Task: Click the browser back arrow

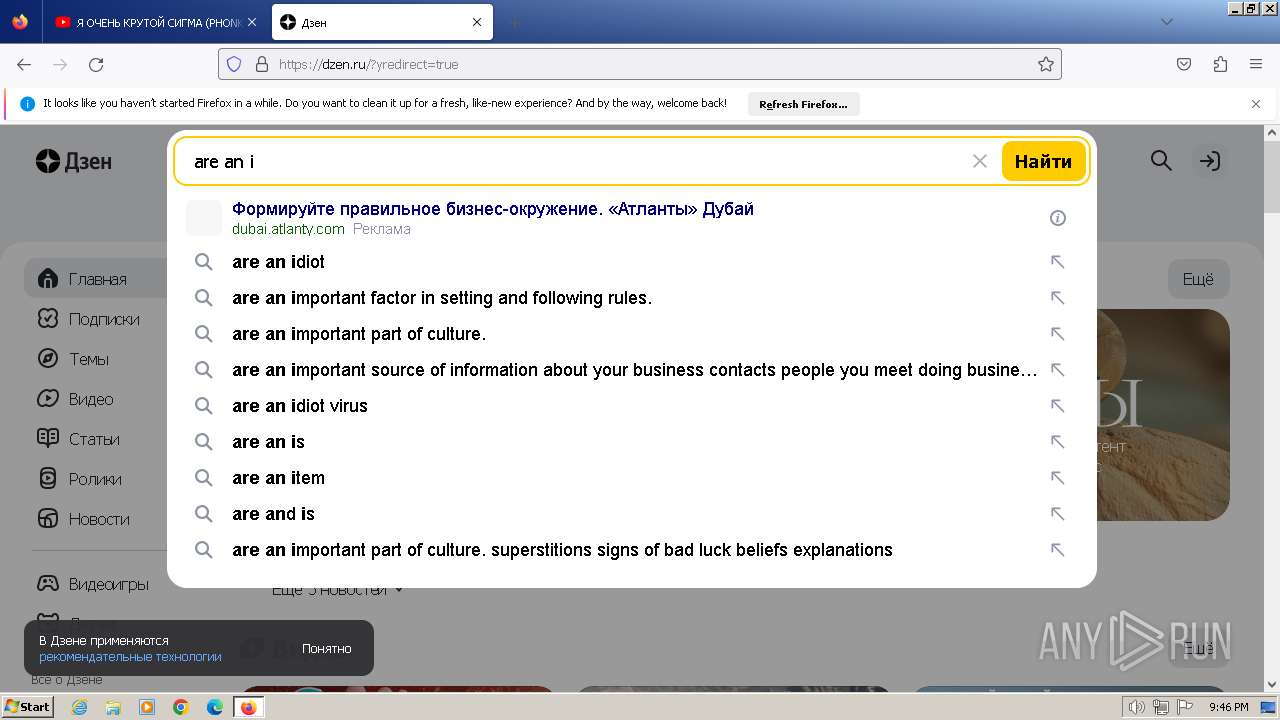Action: coord(24,64)
